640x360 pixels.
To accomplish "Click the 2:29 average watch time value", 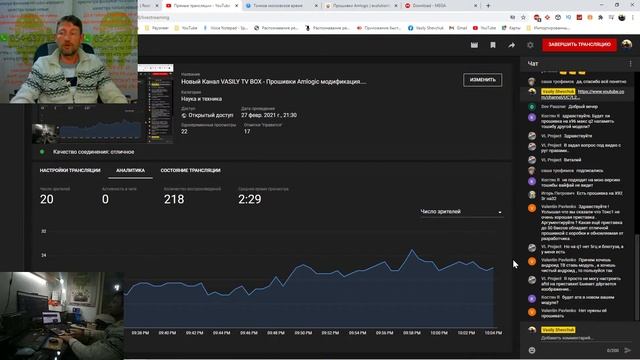I will (x=249, y=199).
